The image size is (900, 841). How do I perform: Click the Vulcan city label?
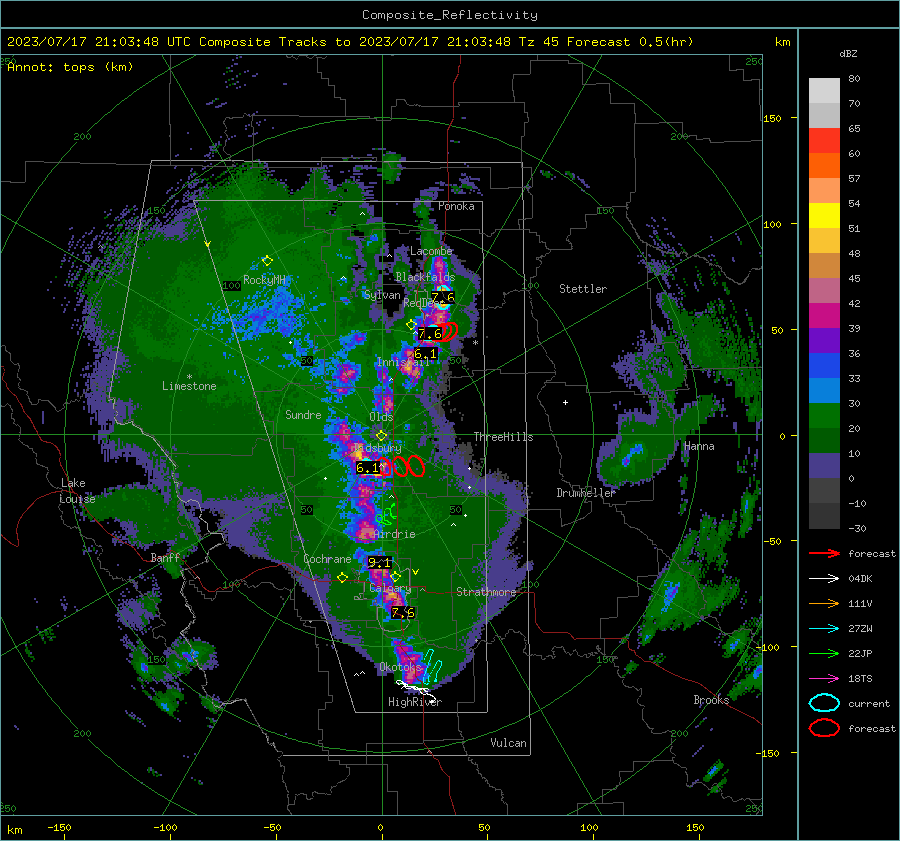[x=508, y=743]
